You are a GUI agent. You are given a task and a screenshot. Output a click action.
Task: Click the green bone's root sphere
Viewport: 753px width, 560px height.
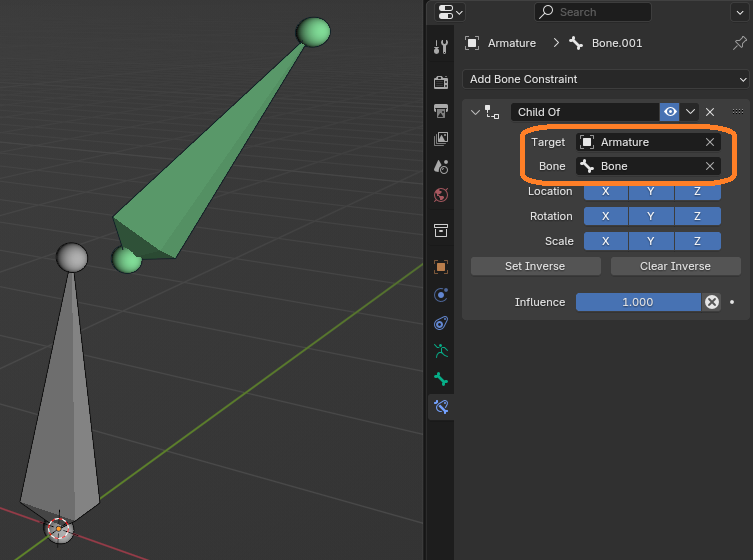126,260
